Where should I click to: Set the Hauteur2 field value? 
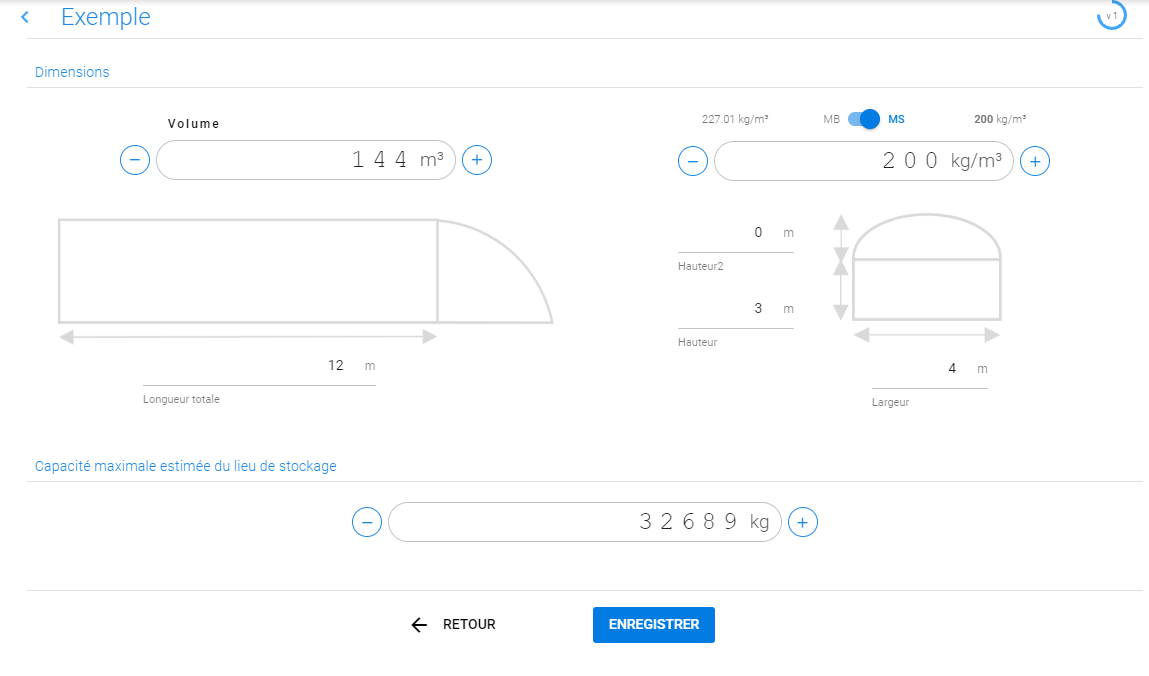[736, 234]
